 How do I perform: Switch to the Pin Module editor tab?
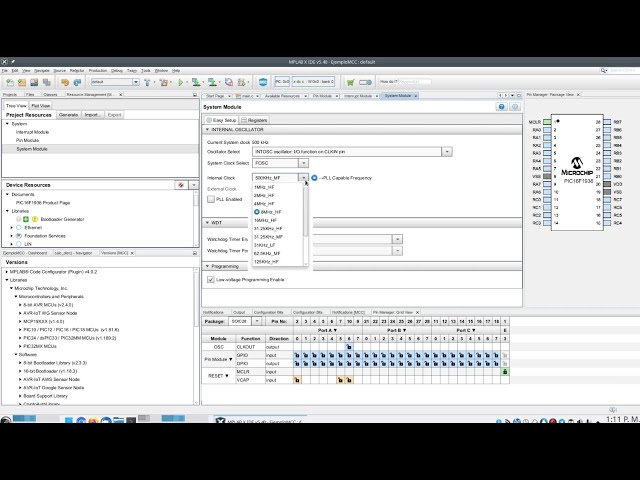(x=322, y=96)
